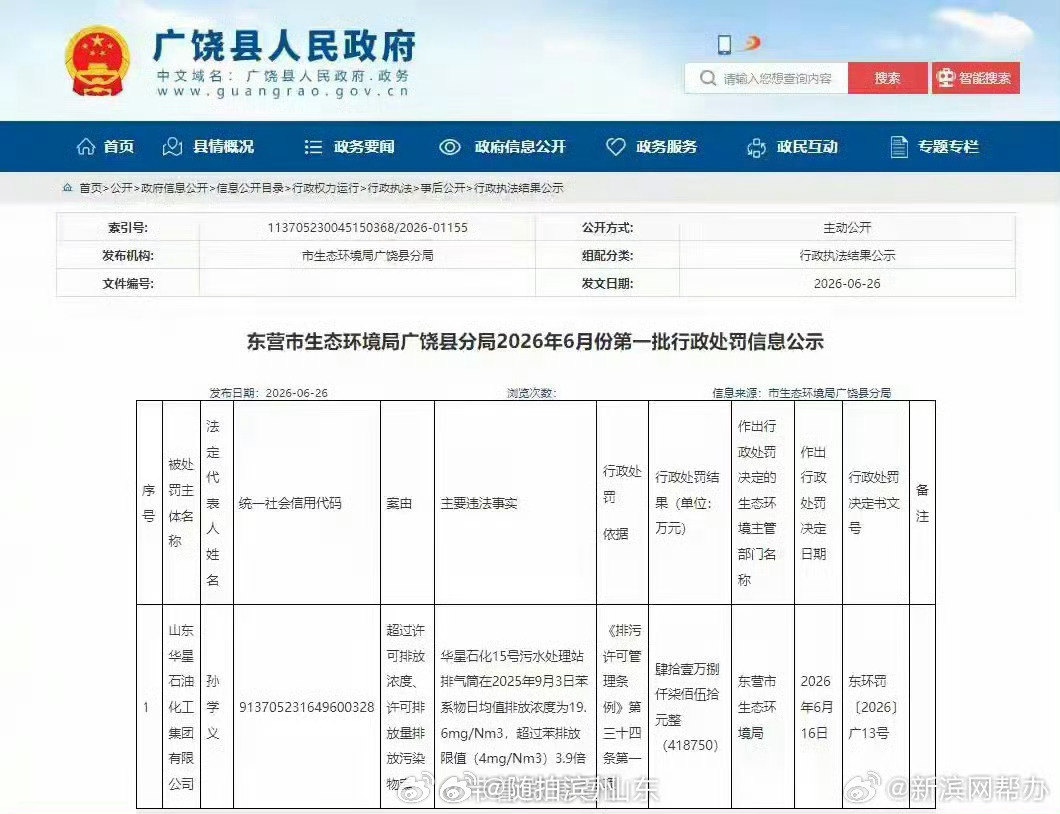Click the 行政处罚决定书文号 column header

(874, 502)
